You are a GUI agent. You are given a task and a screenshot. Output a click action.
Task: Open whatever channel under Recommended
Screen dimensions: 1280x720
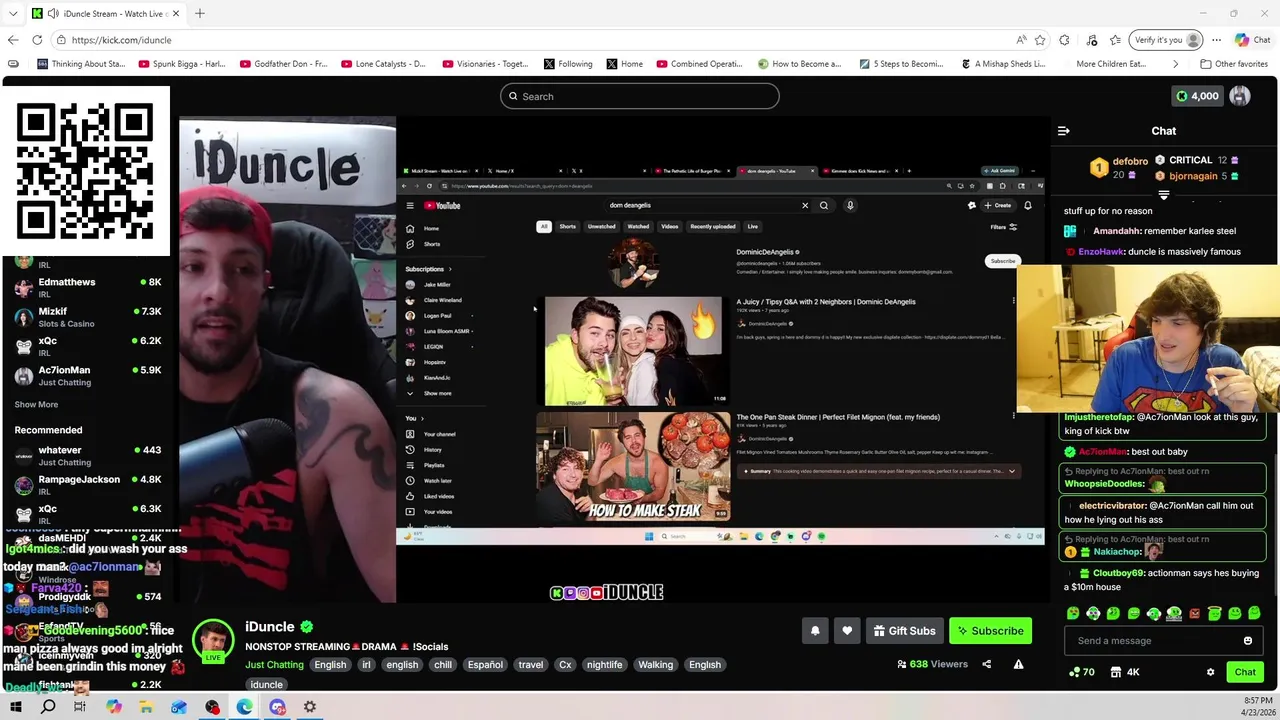87,456
